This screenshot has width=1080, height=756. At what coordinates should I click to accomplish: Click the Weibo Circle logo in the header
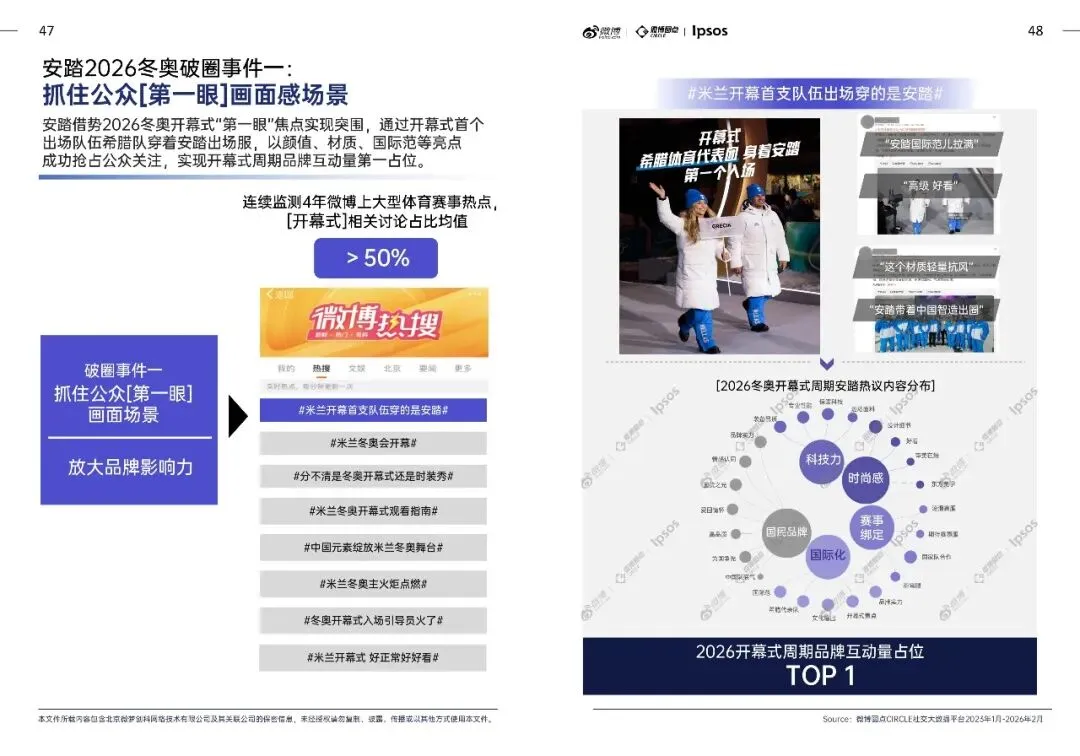tap(656, 32)
